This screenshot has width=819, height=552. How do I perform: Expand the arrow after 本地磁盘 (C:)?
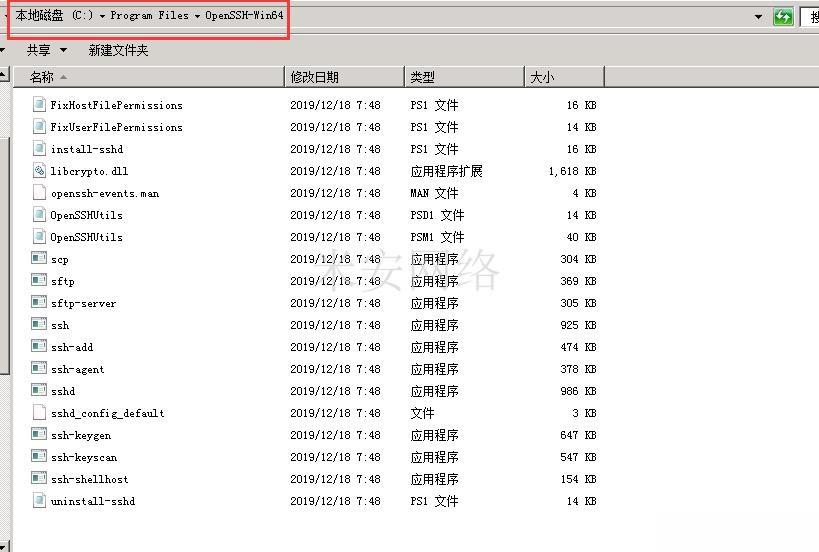coord(102,16)
